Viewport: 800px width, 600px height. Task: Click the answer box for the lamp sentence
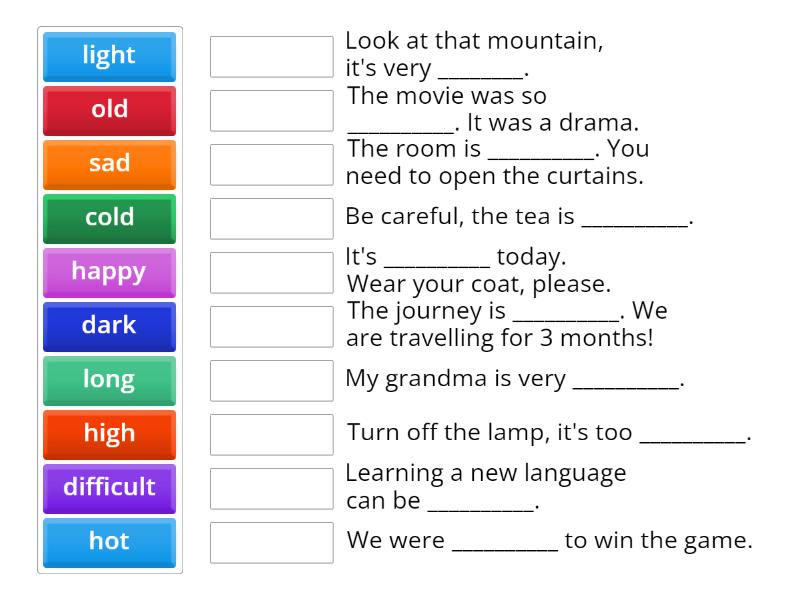(x=271, y=433)
